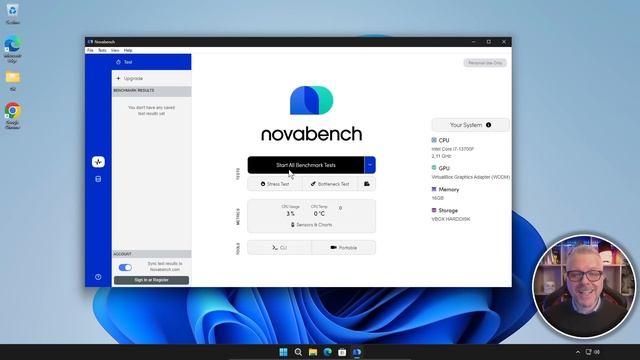The image size is (640, 360).
Task: Open the File menu
Action: point(90,50)
